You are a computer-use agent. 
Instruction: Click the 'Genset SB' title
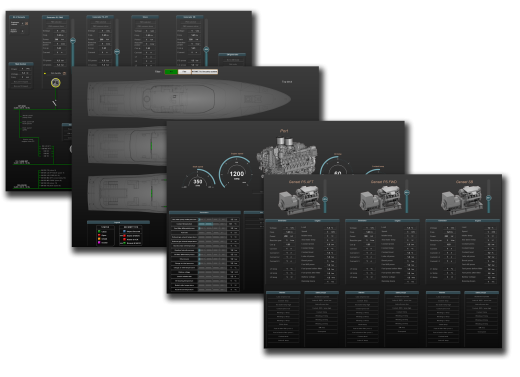click(464, 182)
